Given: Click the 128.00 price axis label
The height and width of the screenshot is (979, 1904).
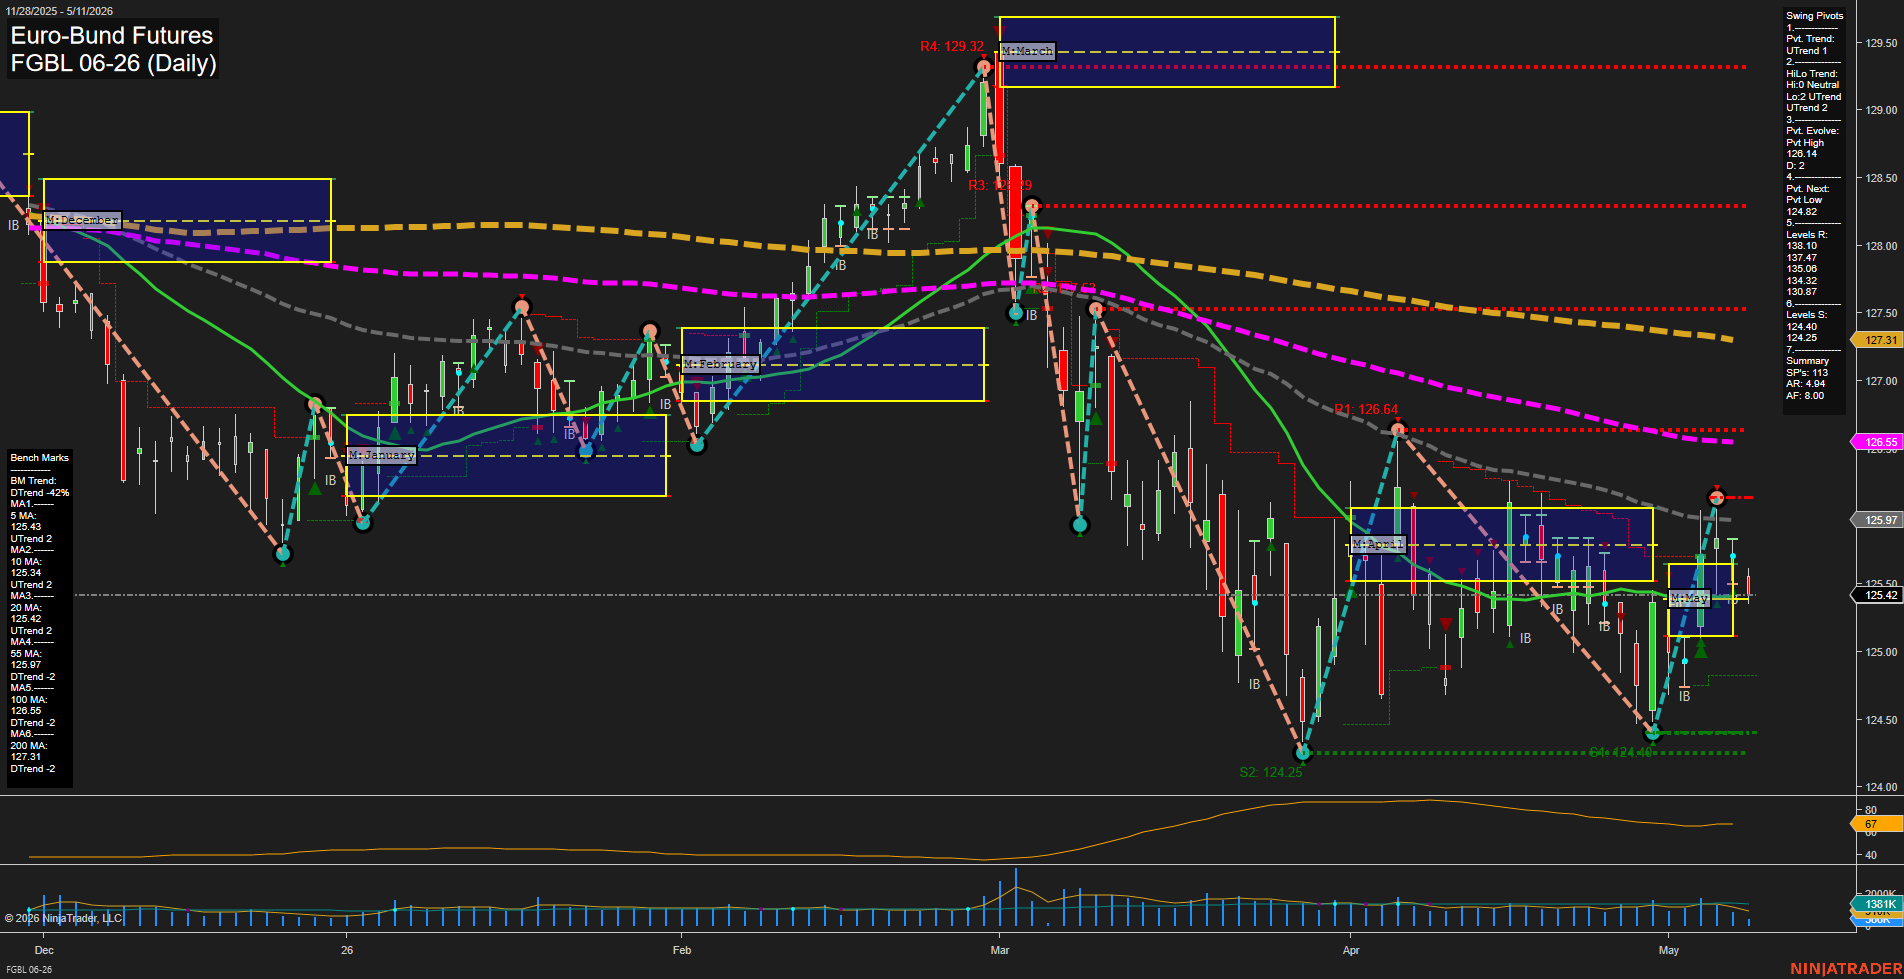Looking at the screenshot, I should coord(1881,246).
